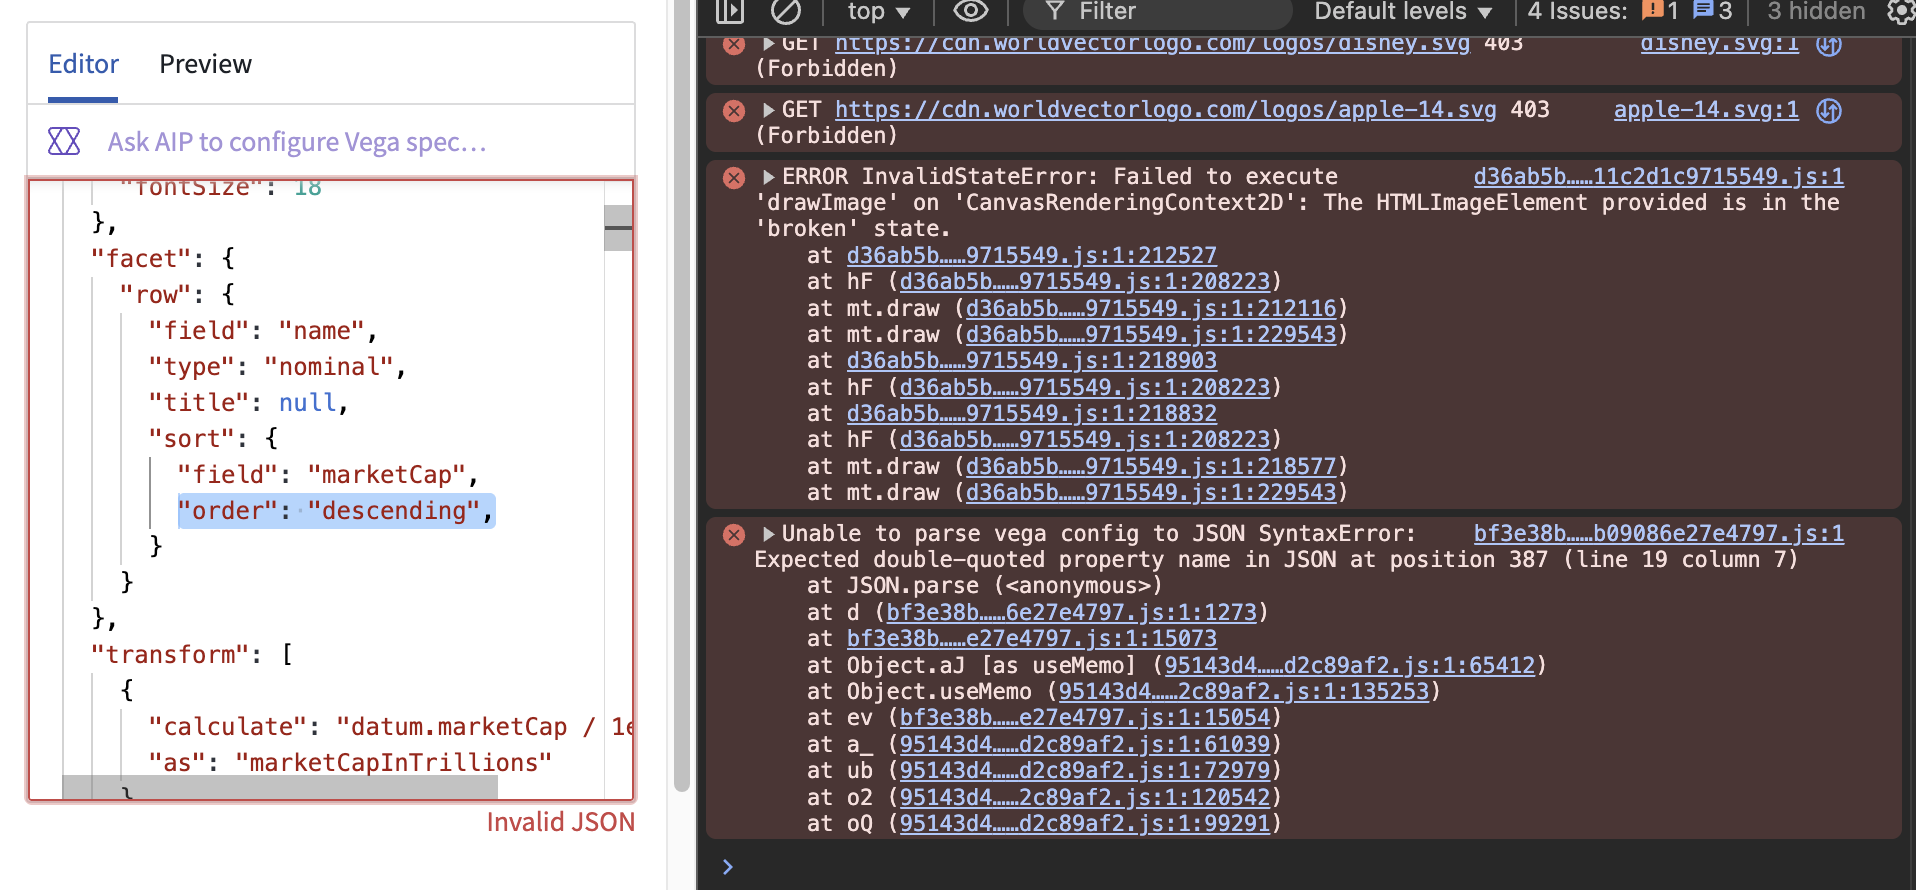Open the 'at oQ' stack link ending 1:99291
The width and height of the screenshot is (1916, 890).
tap(1085, 824)
